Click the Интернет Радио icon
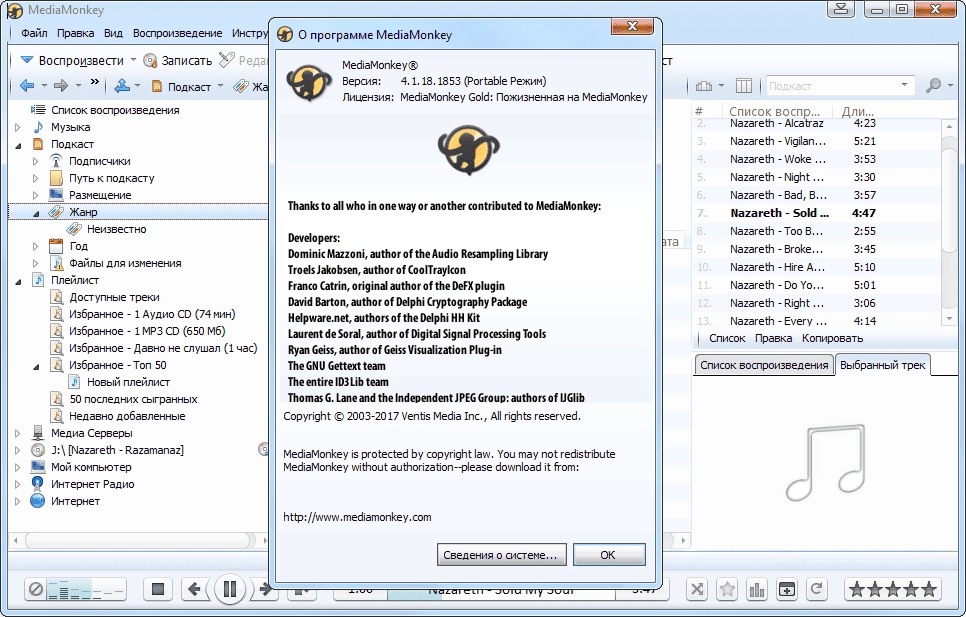 point(38,484)
